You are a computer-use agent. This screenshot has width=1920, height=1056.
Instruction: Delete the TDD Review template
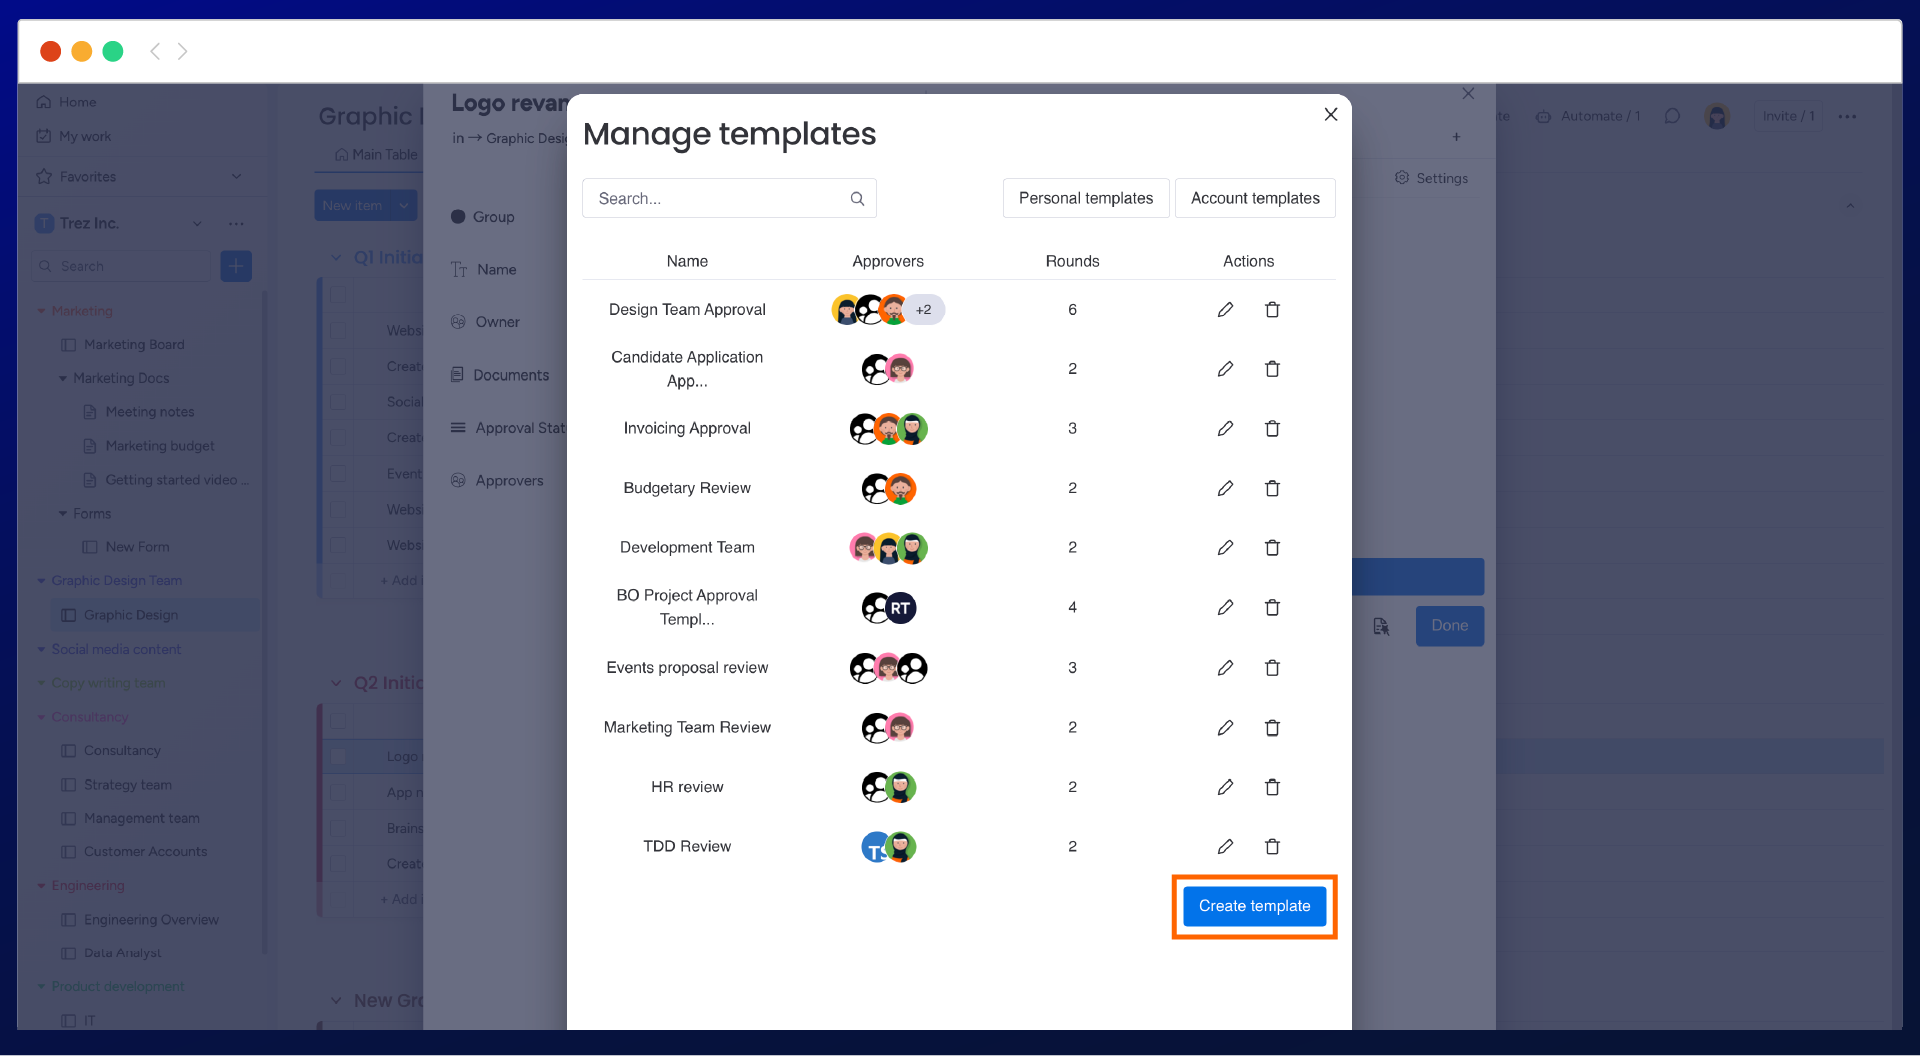coord(1272,846)
